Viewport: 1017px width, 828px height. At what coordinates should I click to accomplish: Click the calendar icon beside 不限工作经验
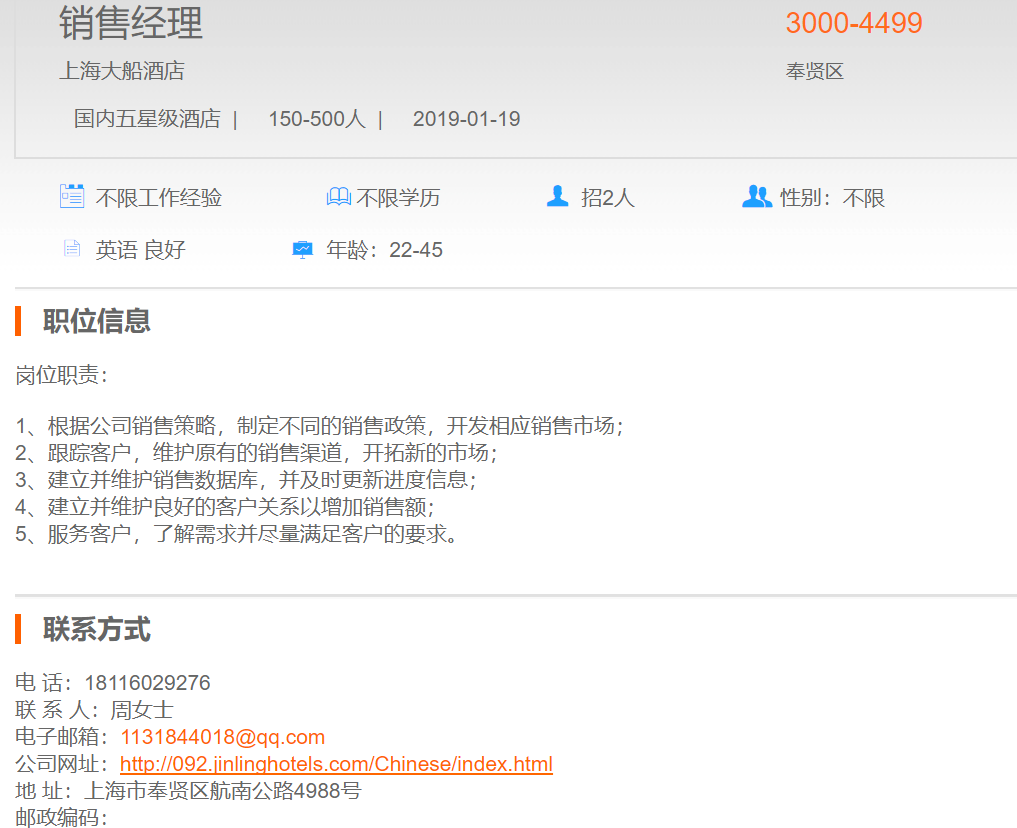pos(71,196)
